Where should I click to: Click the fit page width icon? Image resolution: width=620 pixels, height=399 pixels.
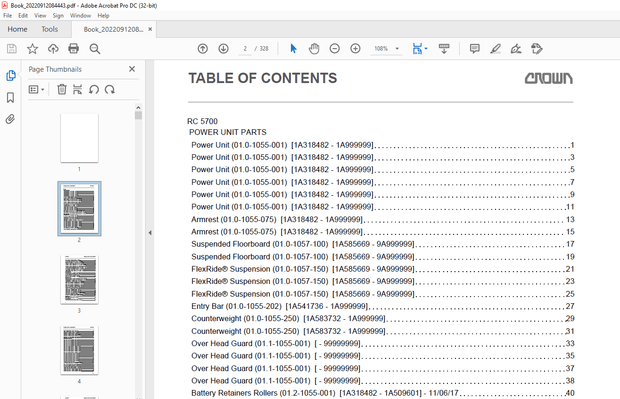click(x=417, y=49)
